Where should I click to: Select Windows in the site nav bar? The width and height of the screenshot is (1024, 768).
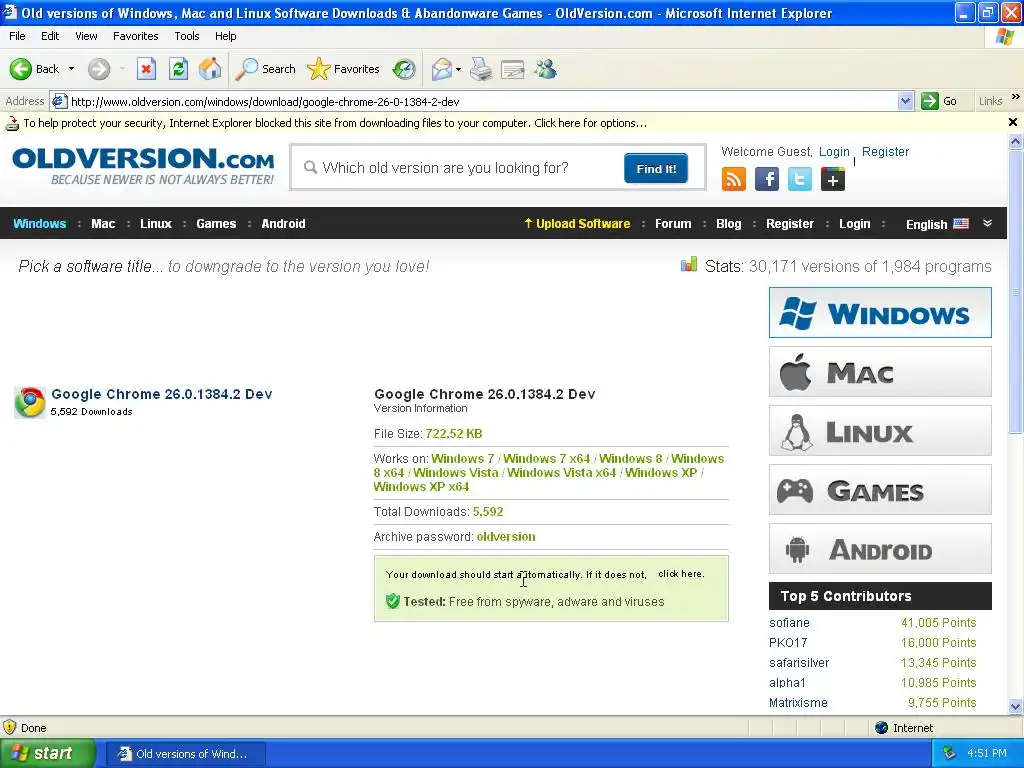point(40,223)
